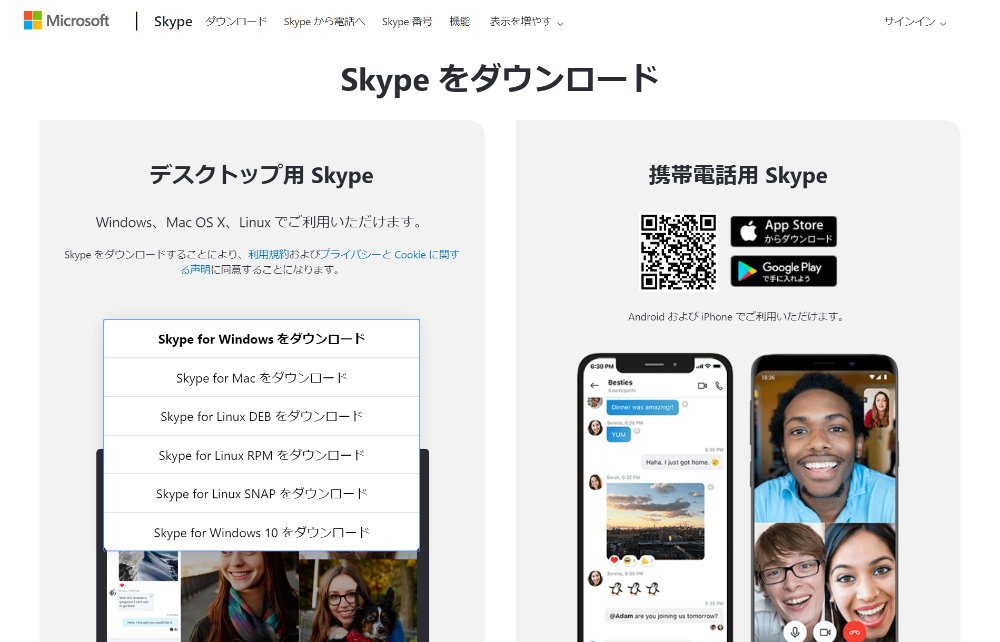Click the Skype をダウンロード page title
Viewport: 1000px width, 642px height.
[x=499, y=80]
